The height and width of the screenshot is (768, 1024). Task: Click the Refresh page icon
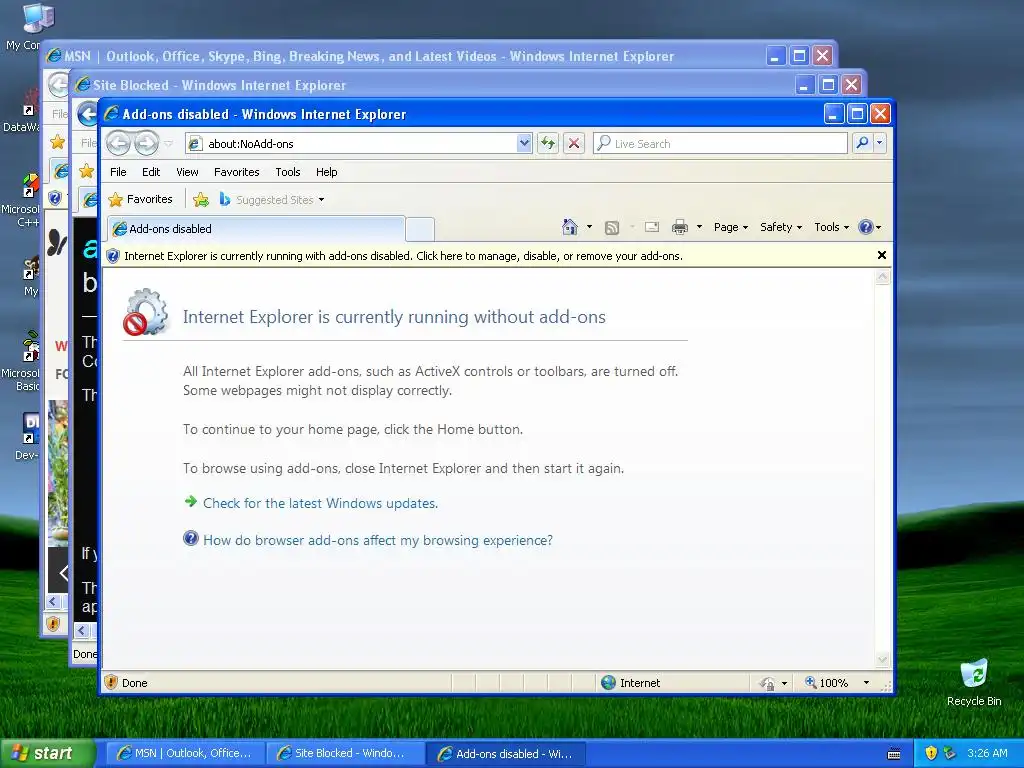[x=548, y=143]
